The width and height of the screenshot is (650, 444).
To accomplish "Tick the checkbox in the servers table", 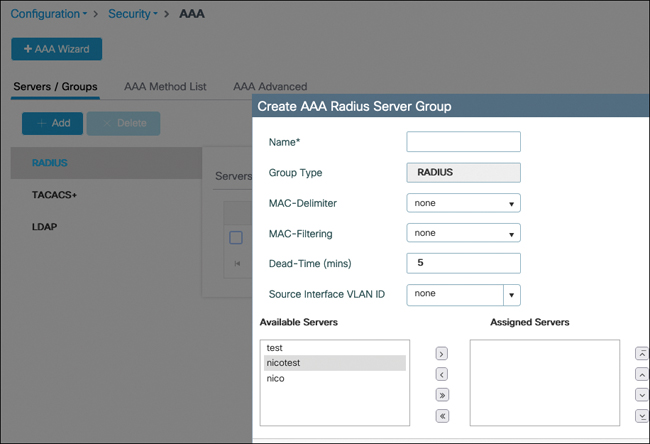I will click(236, 237).
